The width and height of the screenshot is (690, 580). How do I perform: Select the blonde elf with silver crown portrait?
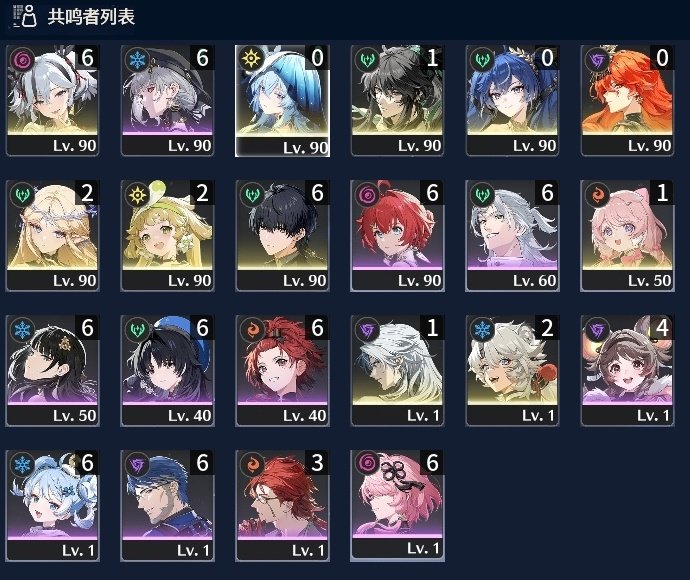coord(52,235)
